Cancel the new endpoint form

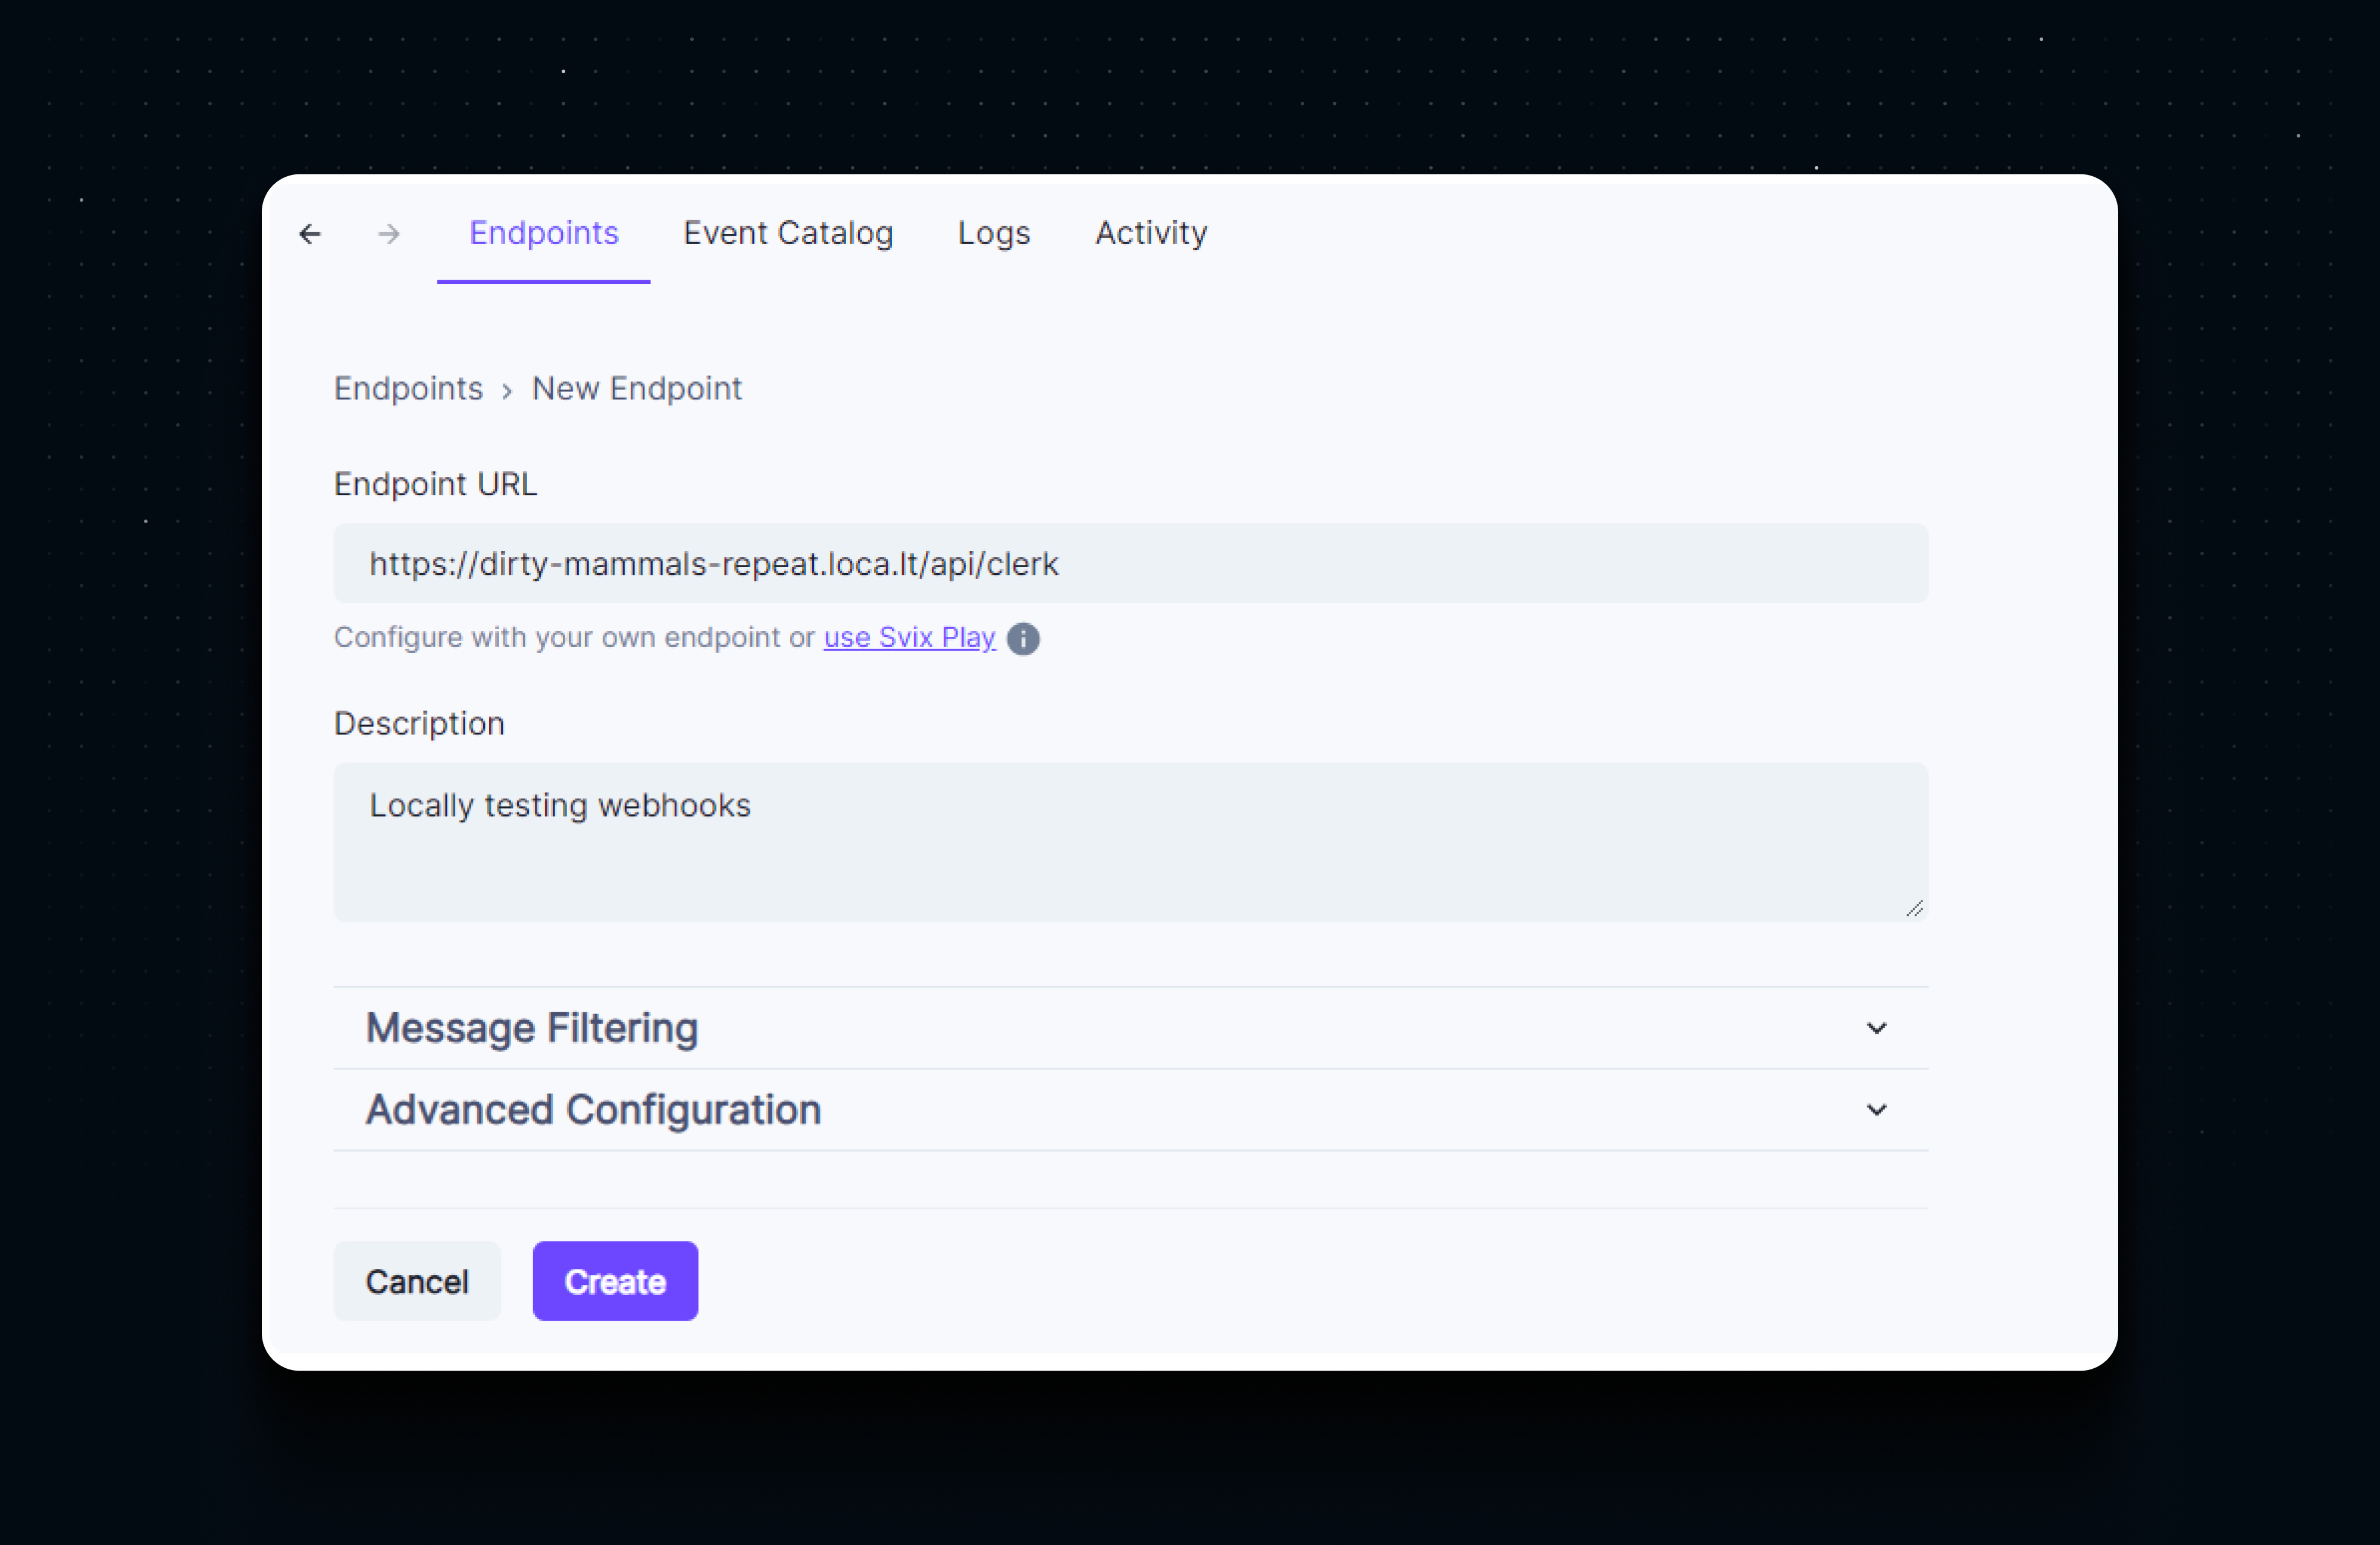point(417,1281)
